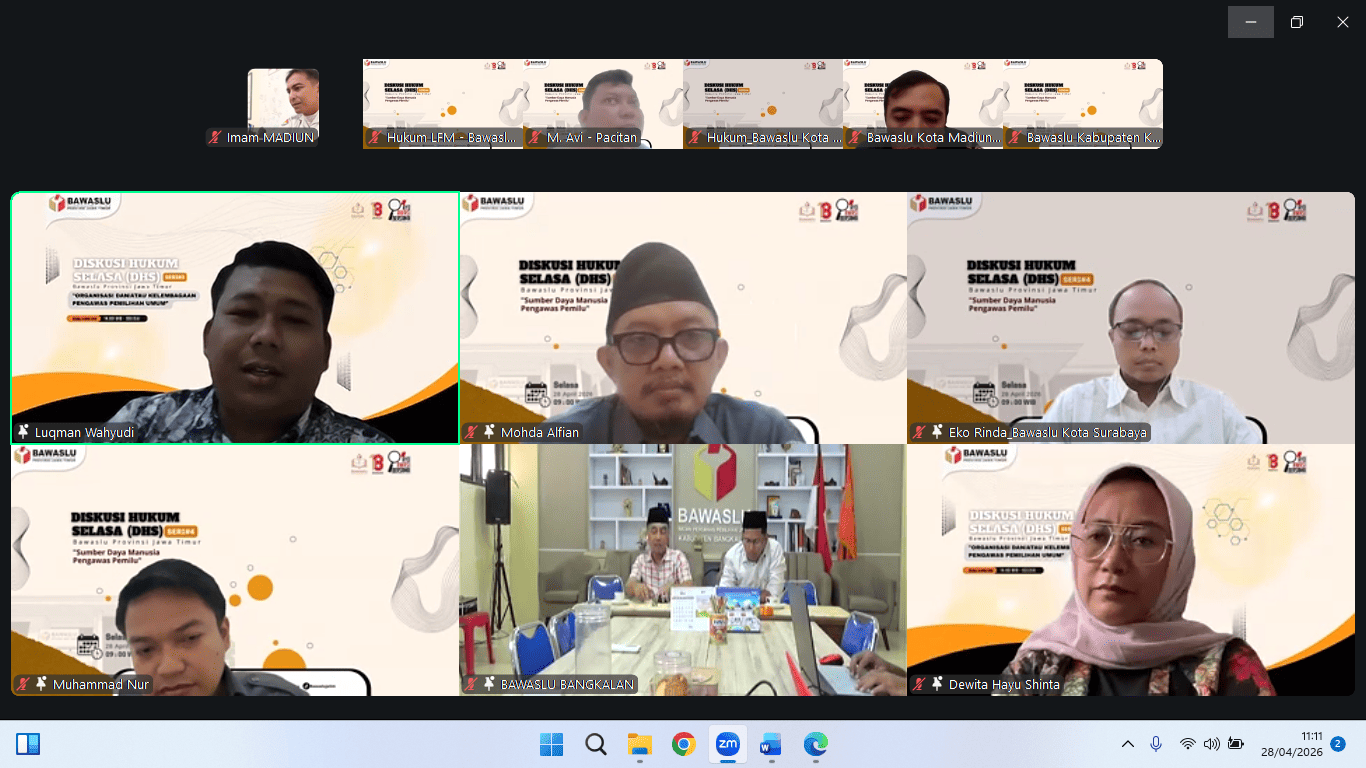Open Microsoft Edge from the taskbar
This screenshot has height=768, width=1366.
click(x=816, y=744)
